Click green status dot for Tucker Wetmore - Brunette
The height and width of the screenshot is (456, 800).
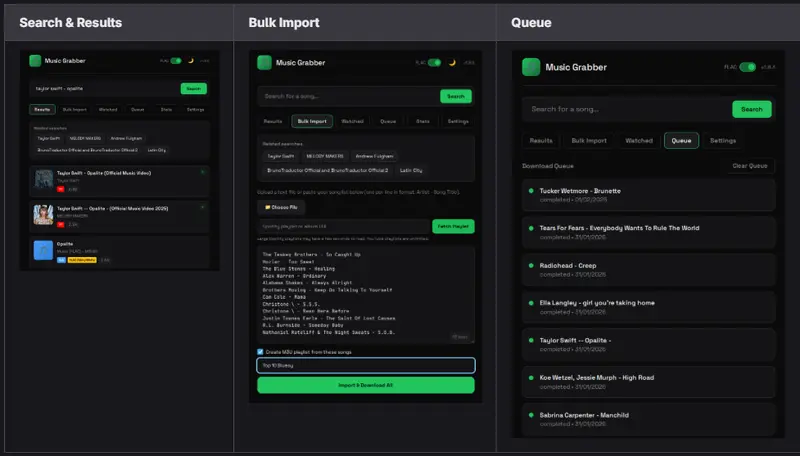click(531, 191)
